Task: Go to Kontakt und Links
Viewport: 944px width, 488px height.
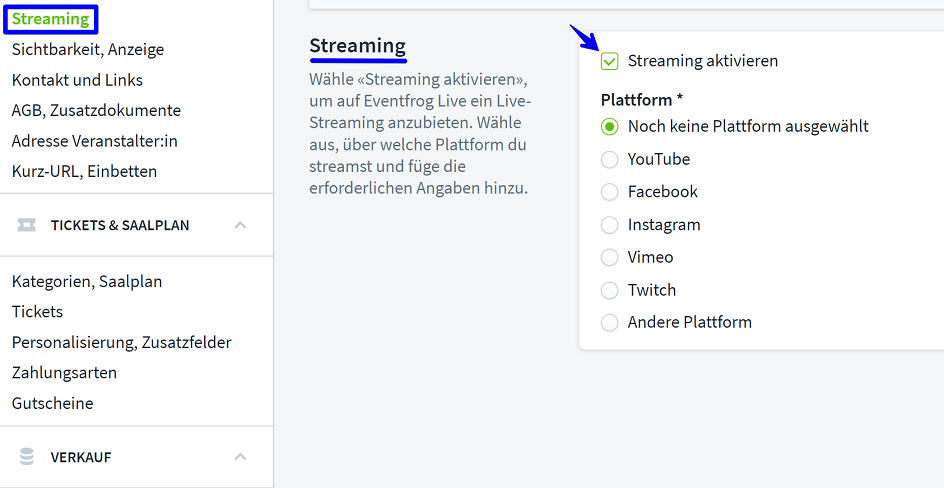Action: pyautogui.click(x=77, y=80)
